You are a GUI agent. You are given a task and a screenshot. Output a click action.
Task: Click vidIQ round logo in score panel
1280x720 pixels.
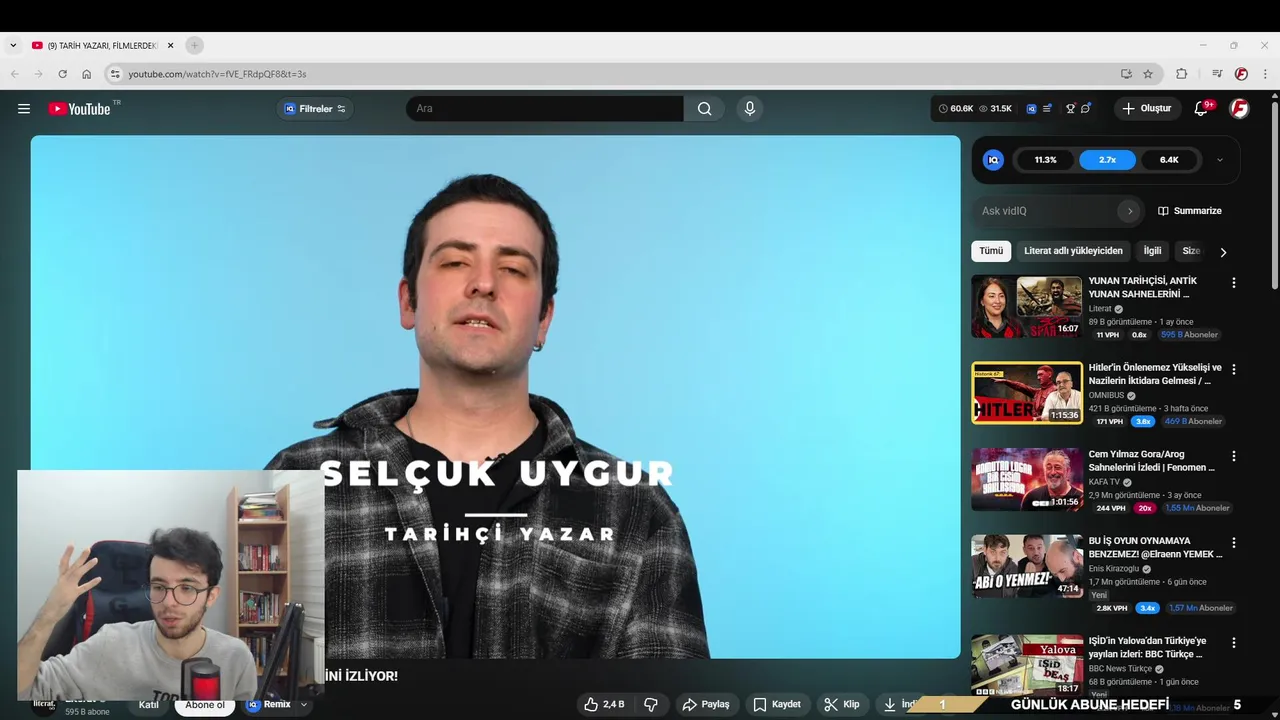coord(993,160)
